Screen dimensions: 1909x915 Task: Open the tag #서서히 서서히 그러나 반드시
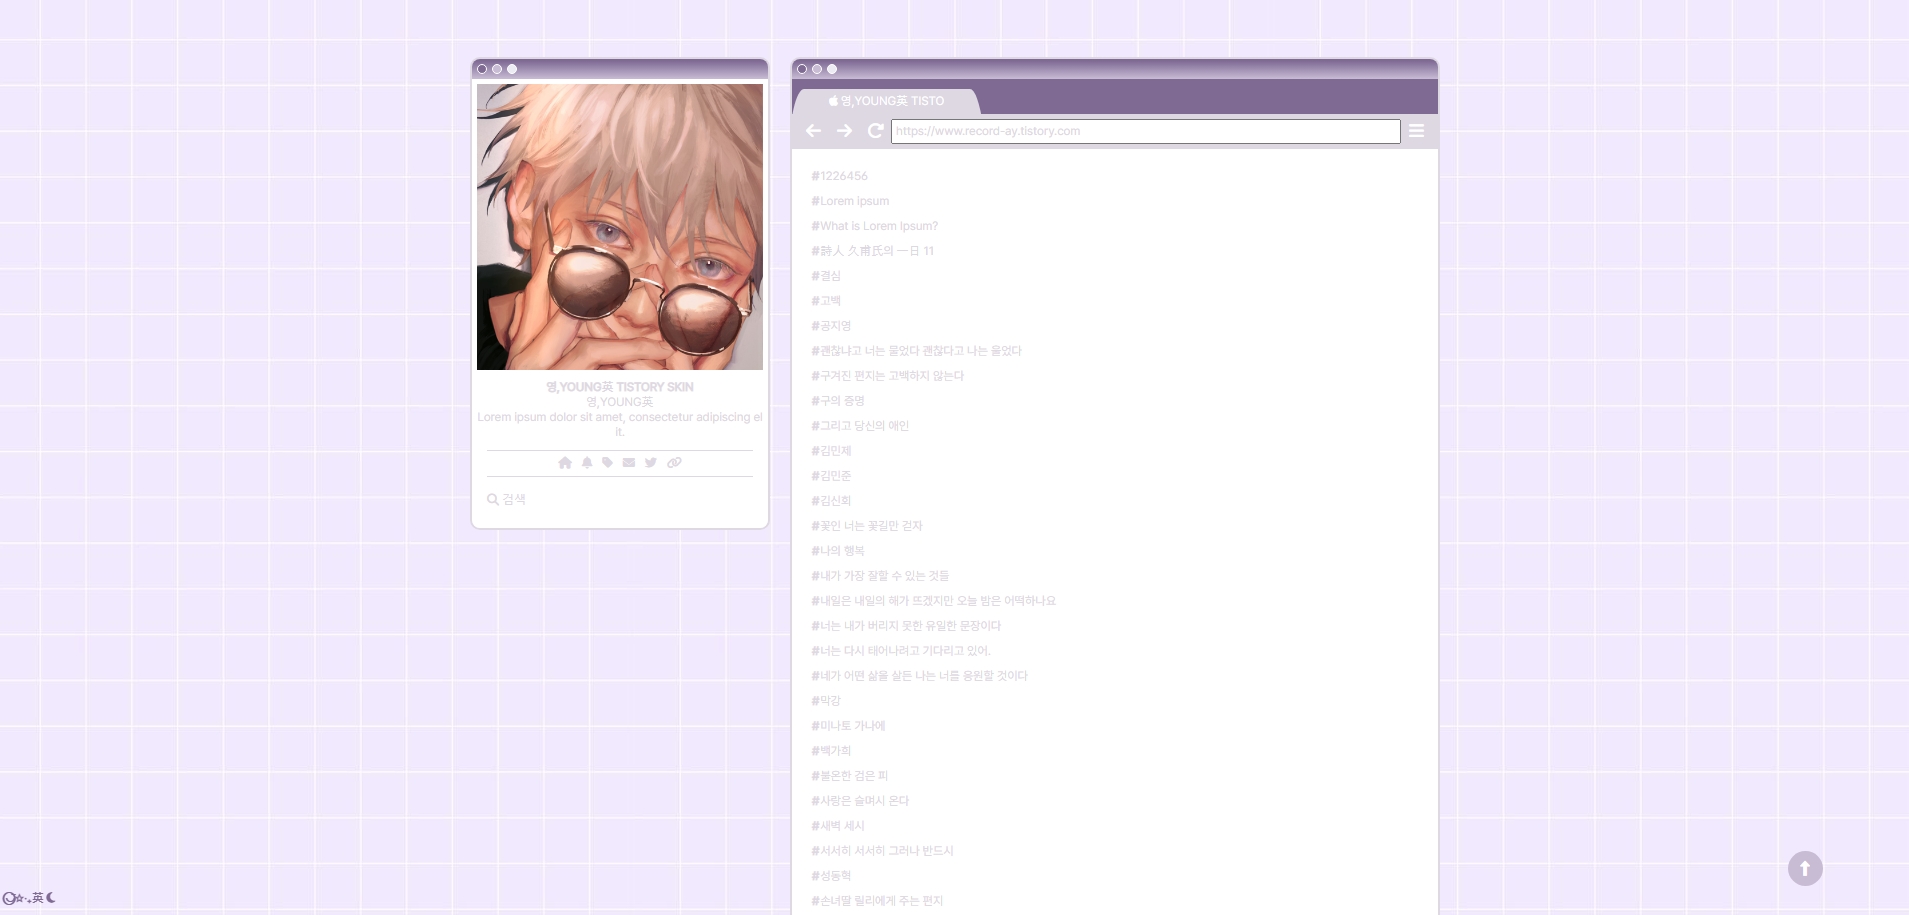pyautogui.click(x=882, y=851)
